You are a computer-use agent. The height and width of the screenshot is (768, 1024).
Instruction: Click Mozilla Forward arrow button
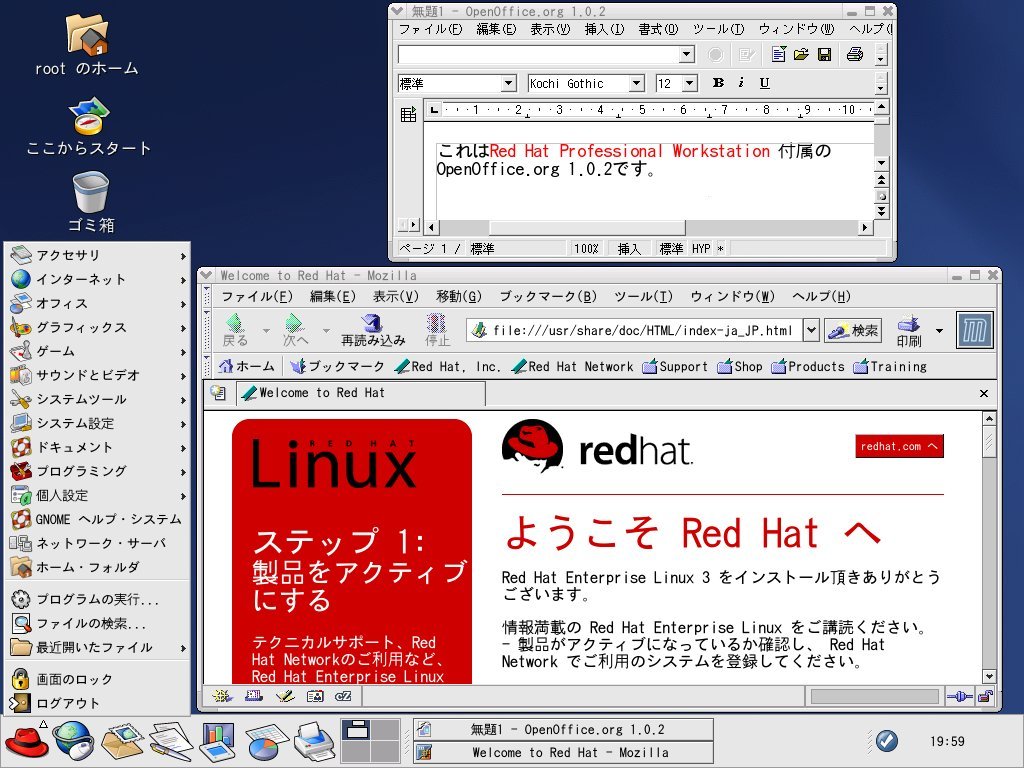click(x=295, y=330)
